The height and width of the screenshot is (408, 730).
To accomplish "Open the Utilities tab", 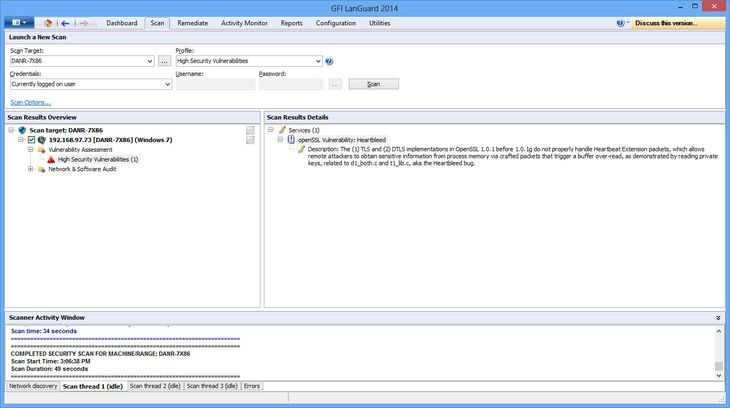I will [x=380, y=23].
